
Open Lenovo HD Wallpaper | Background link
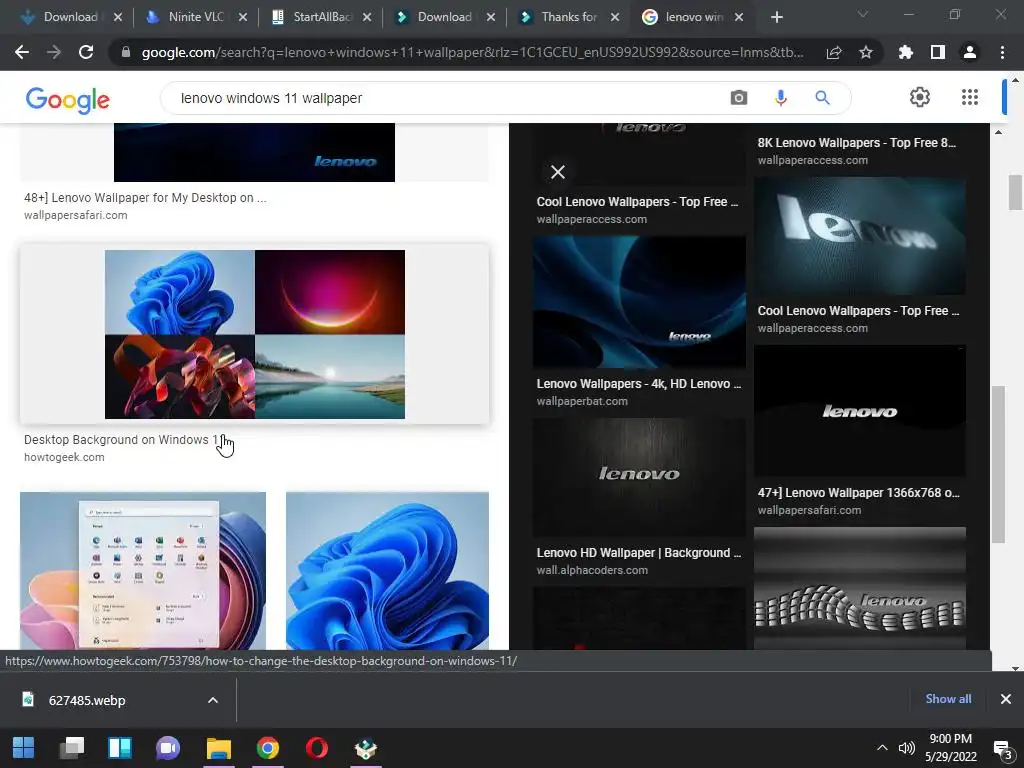pyautogui.click(x=639, y=552)
